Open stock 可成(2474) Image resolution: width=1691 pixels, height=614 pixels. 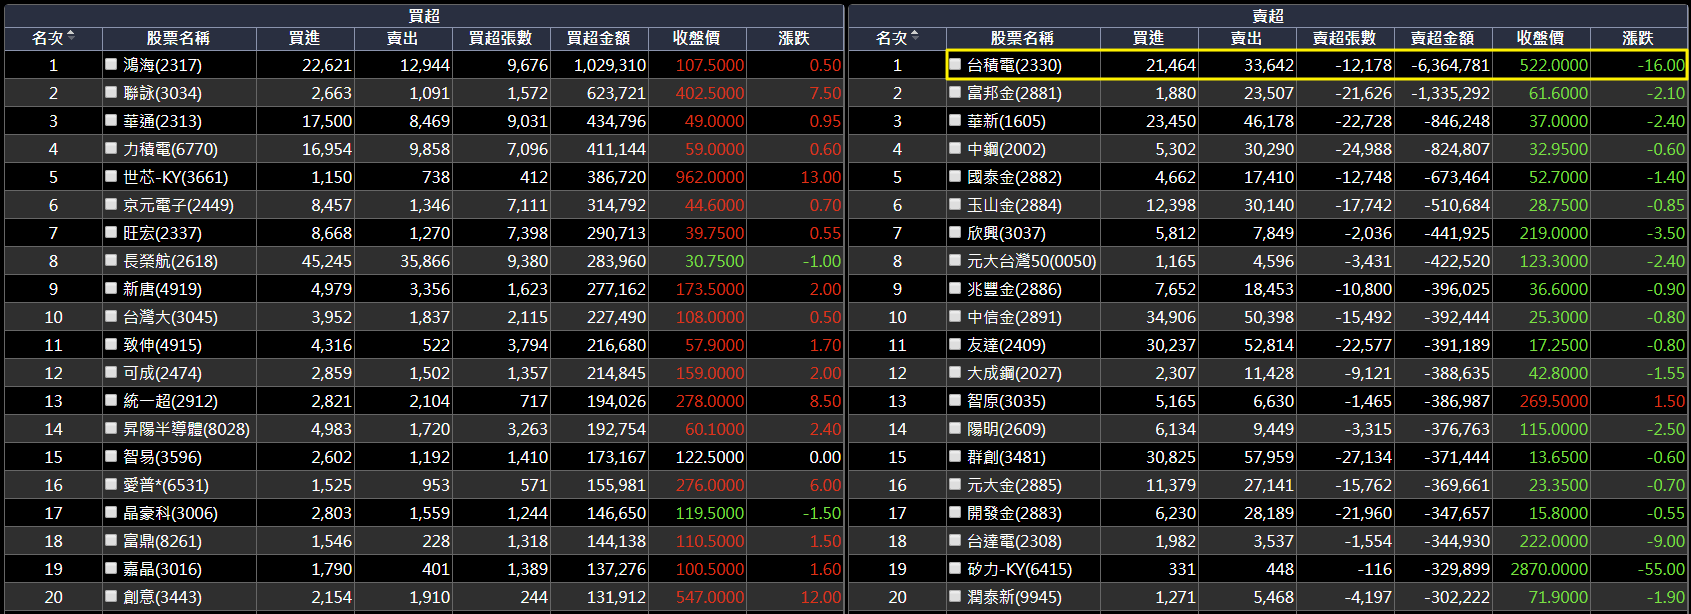(162, 373)
